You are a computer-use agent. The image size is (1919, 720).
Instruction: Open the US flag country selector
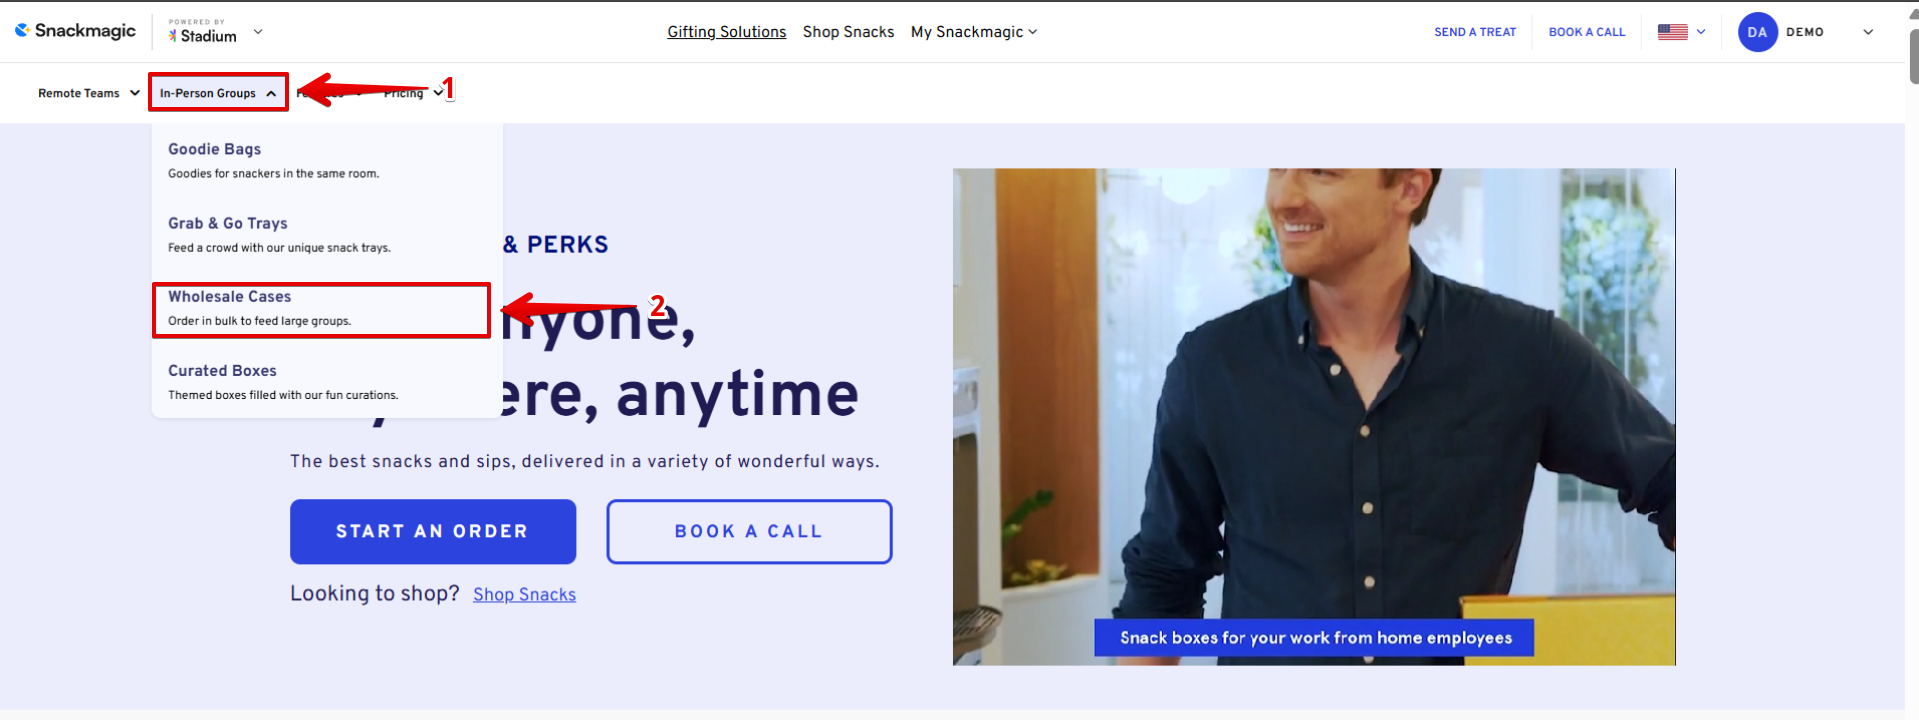point(1681,32)
